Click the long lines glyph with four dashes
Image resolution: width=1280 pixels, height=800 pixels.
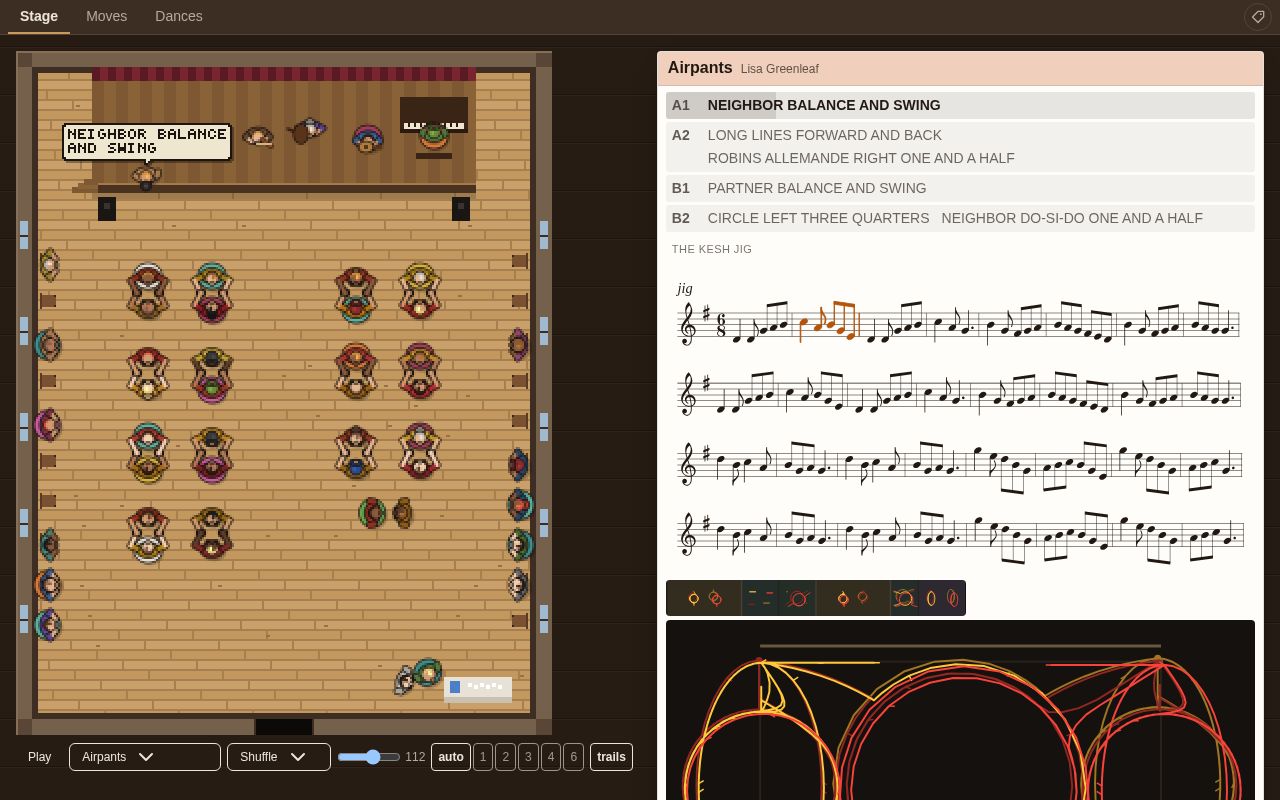tap(760, 598)
